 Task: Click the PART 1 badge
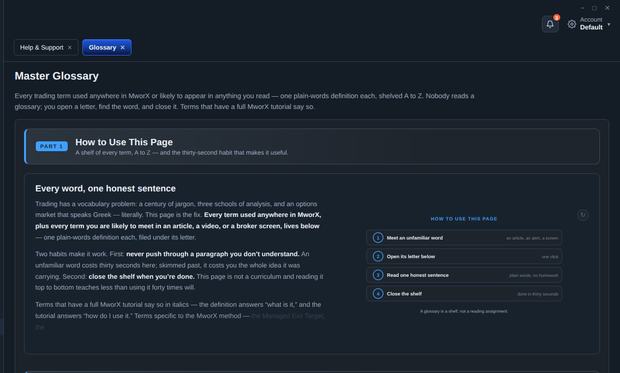tap(51, 146)
